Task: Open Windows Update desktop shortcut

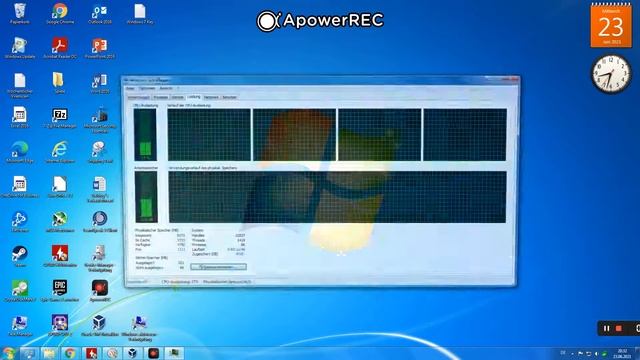Action: [x=19, y=48]
